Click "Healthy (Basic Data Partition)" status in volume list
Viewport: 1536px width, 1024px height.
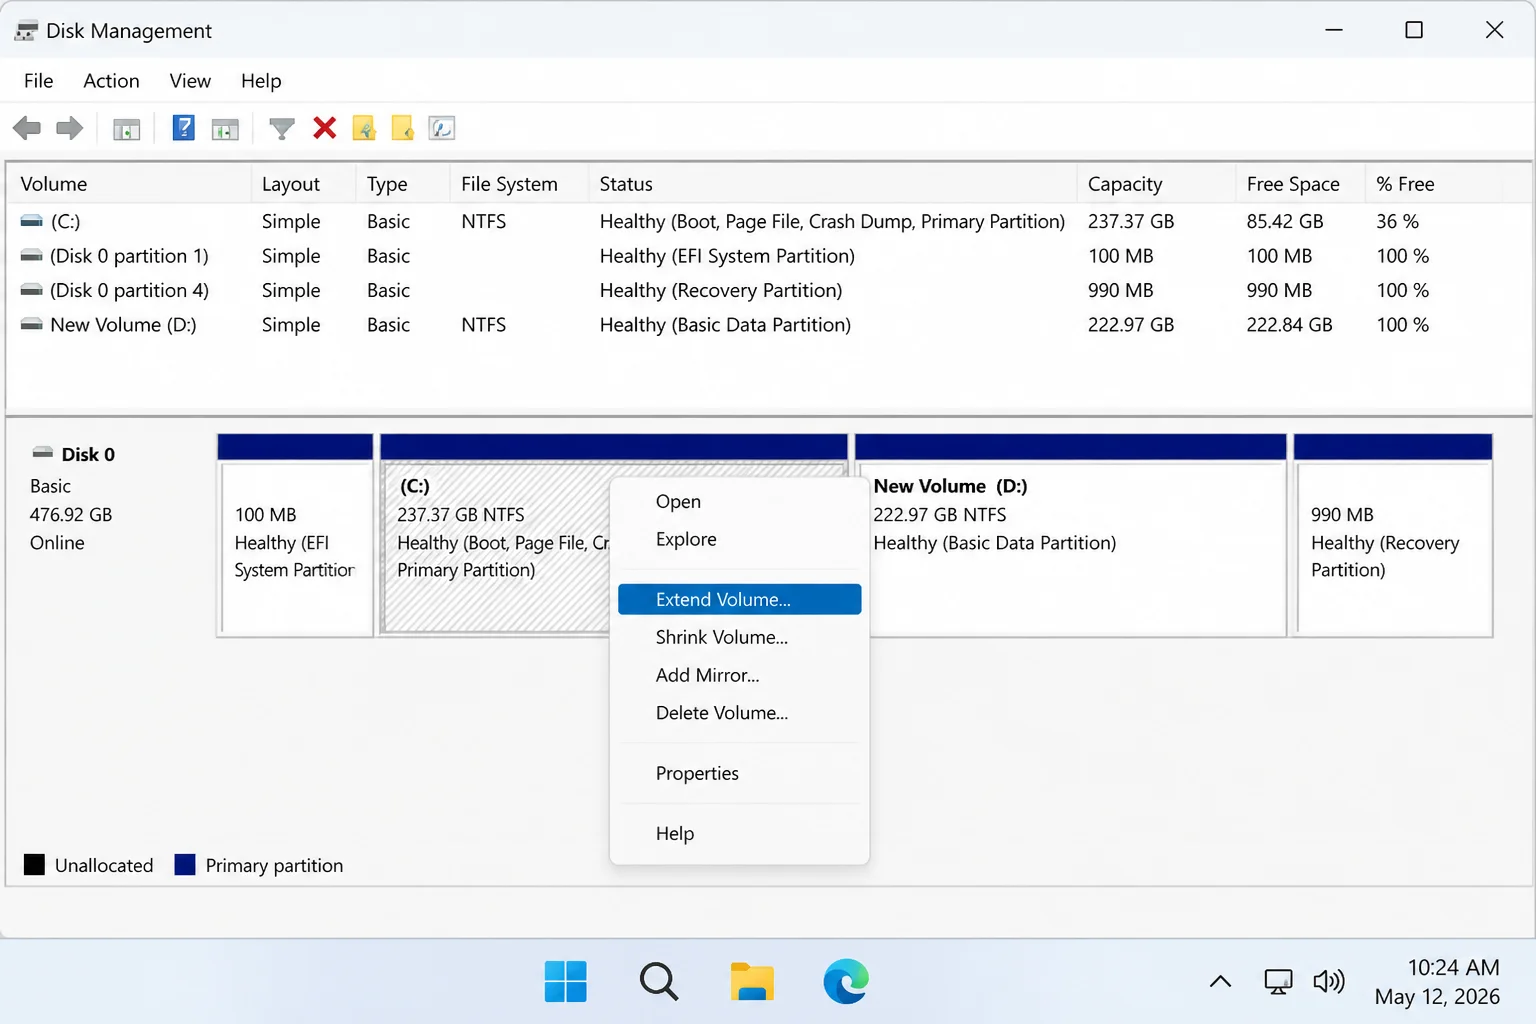[x=725, y=325]
